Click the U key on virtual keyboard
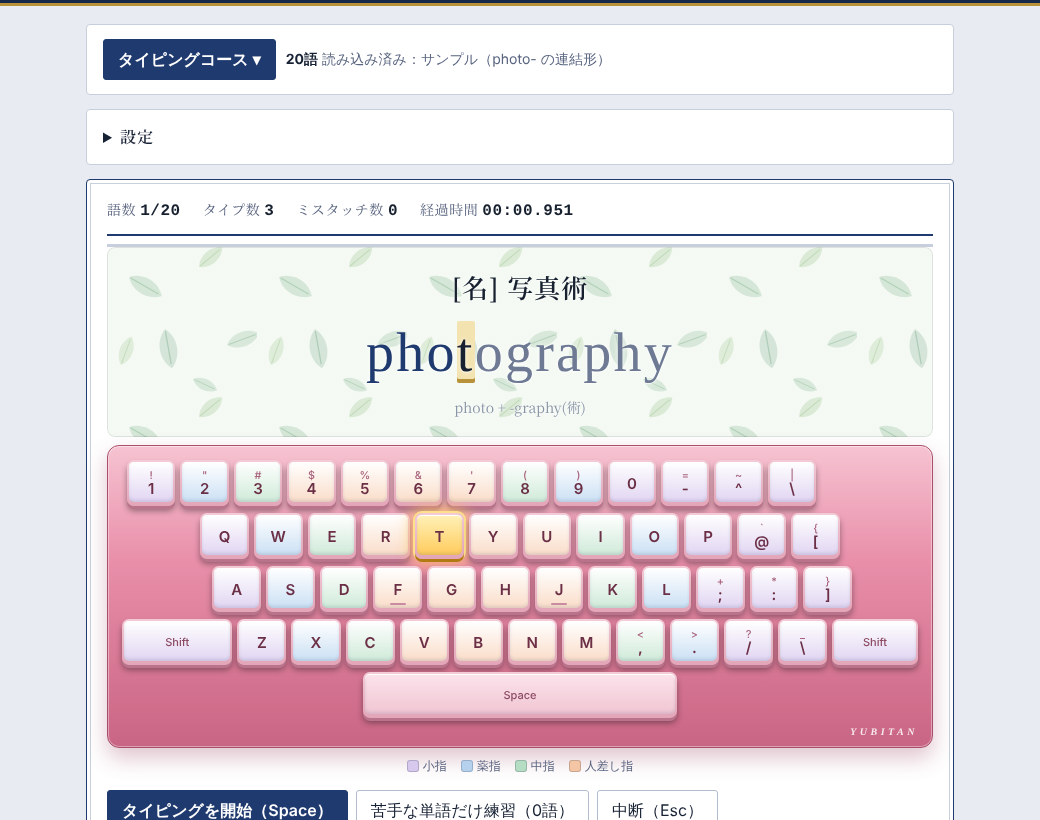This screenshot has width=1040, height=820. tap(547, 536)
